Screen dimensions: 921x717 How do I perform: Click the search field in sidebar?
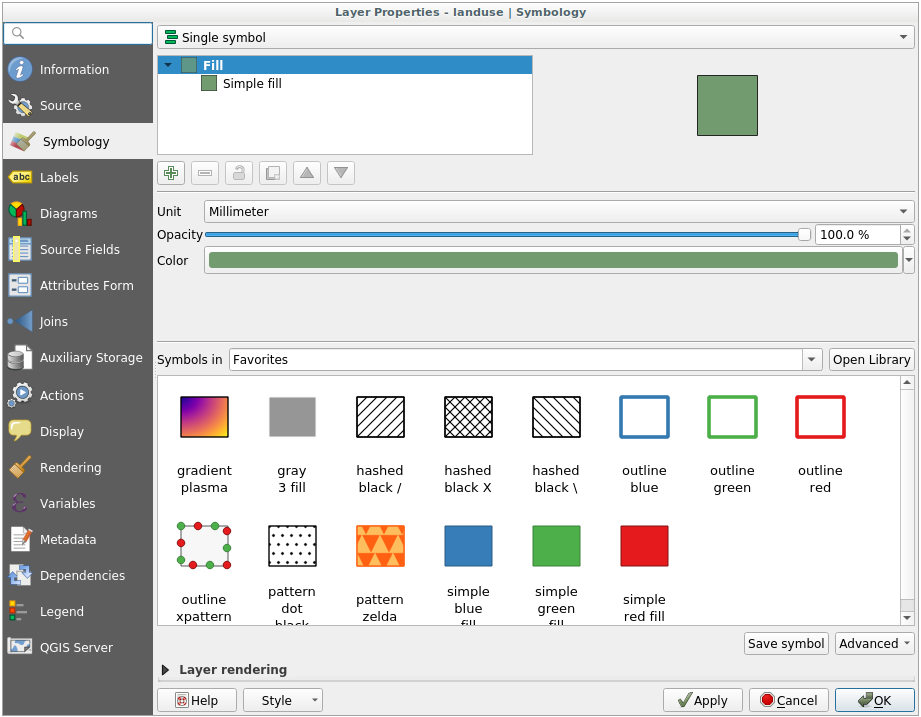click(78, 34)
